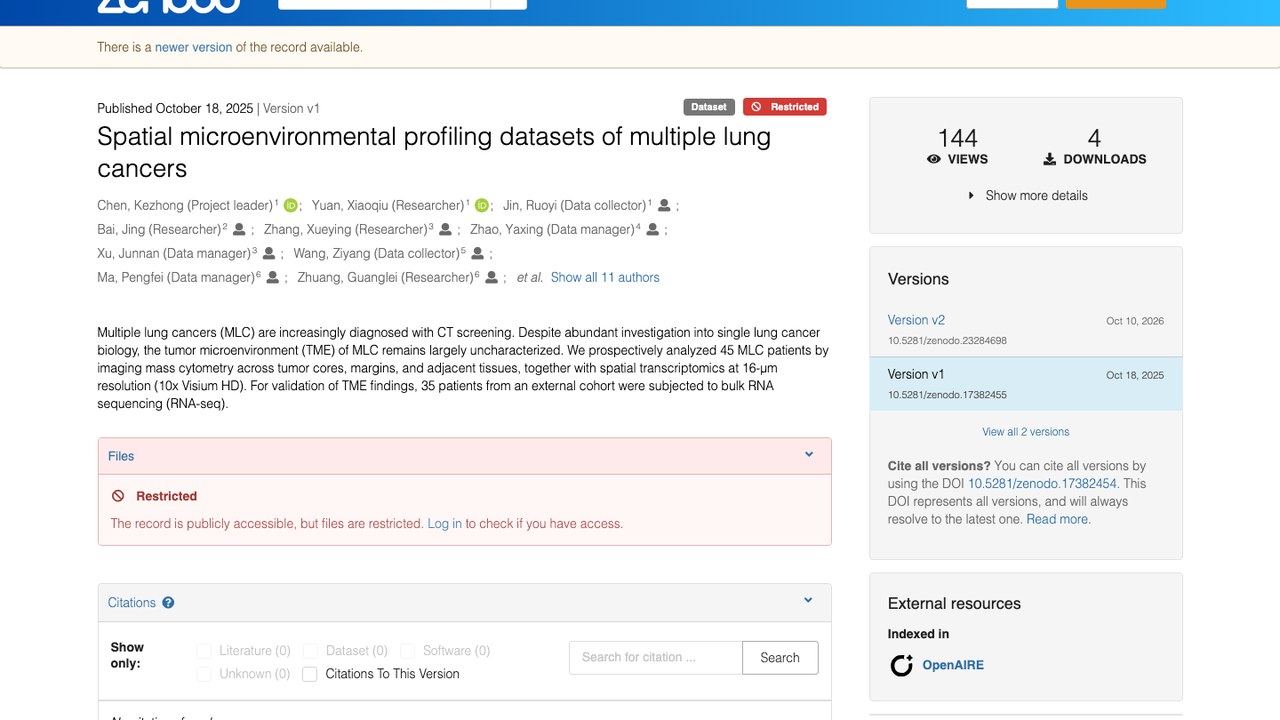Toggle the Unknown (0) checkbox

pyautogui.click(x=204, y=674)
